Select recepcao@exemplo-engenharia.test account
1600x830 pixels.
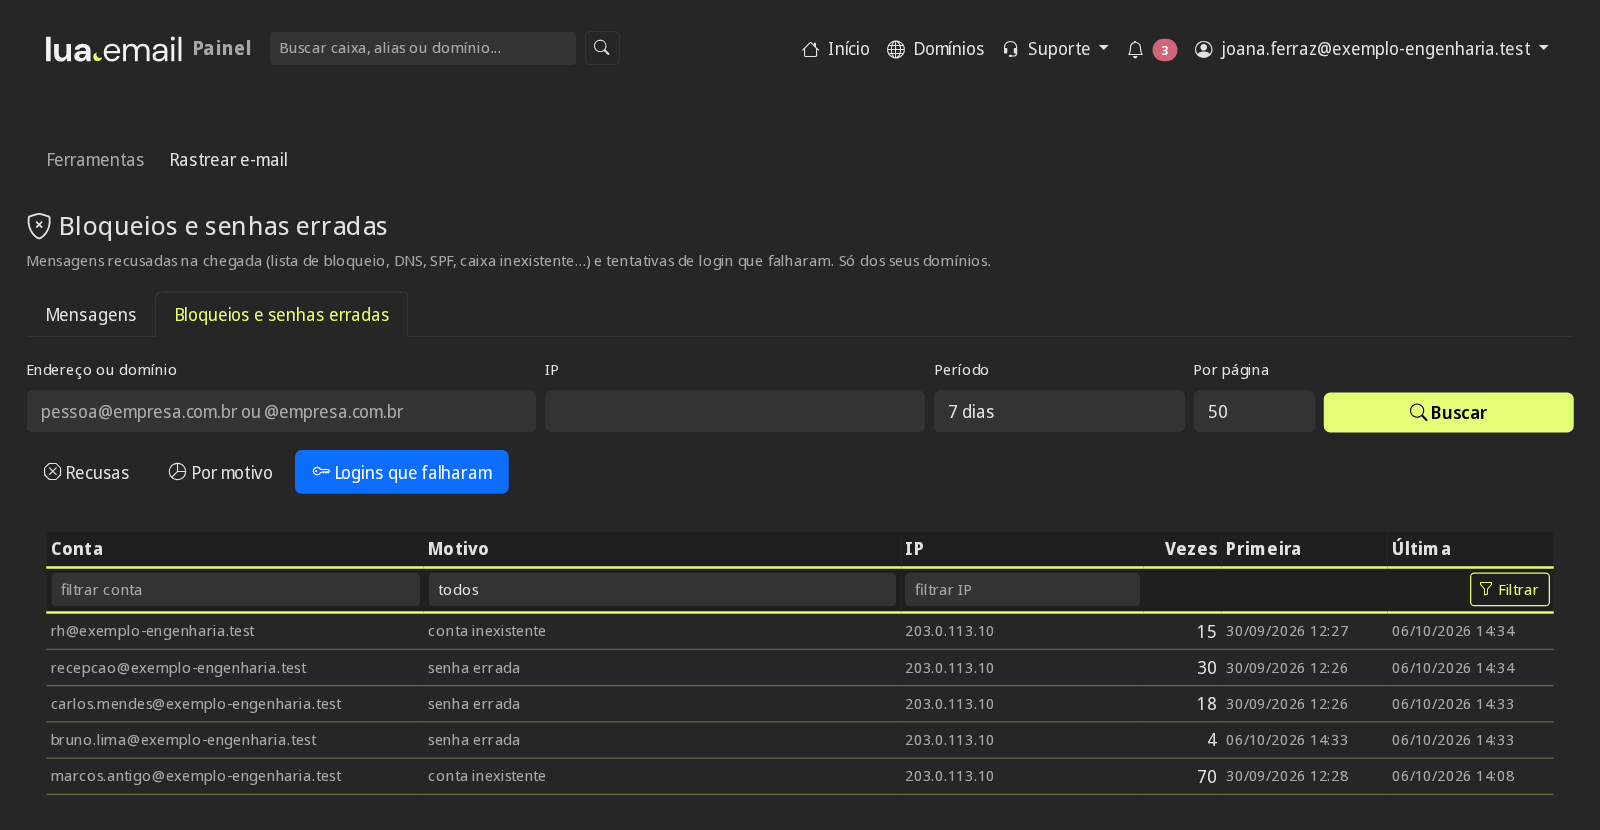click(178, 668)
